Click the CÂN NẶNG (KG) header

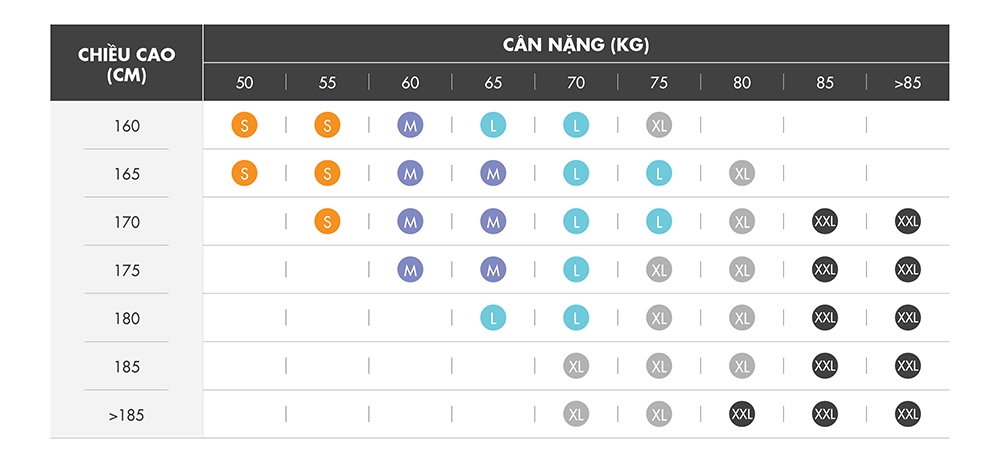click(576, 45)
